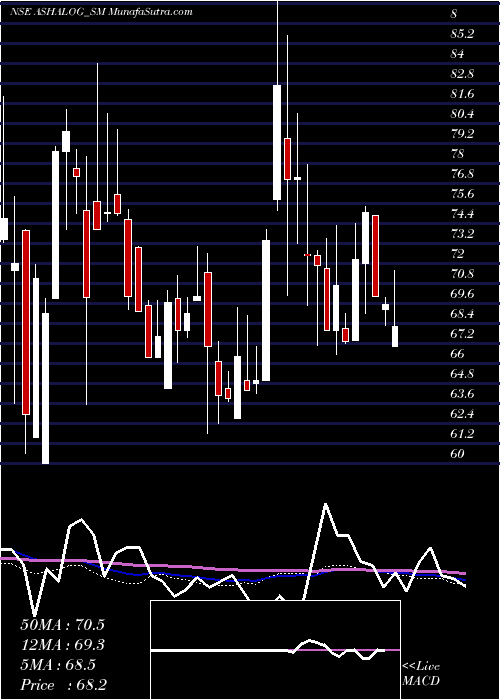Click the 12MA : 69.3 reading
Image resolution: width=500 pixels, height=700 pixels.
coord(62,645)
